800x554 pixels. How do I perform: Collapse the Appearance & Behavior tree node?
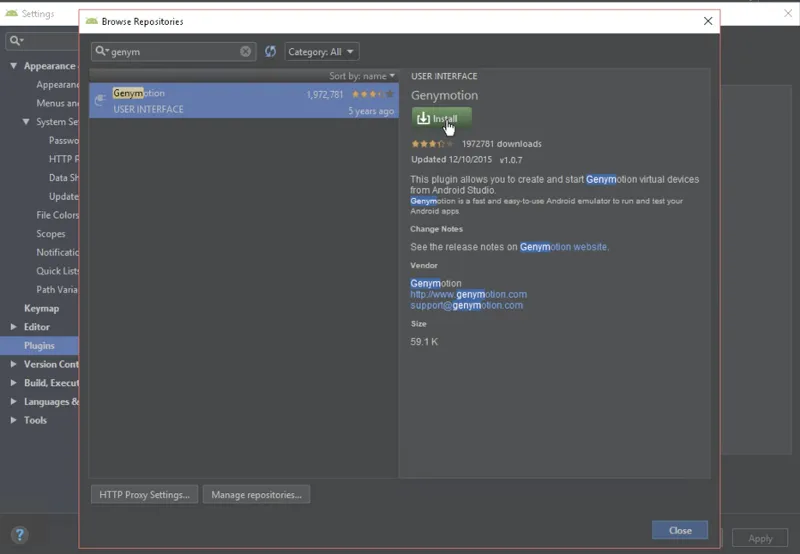[x=14, y=66]
